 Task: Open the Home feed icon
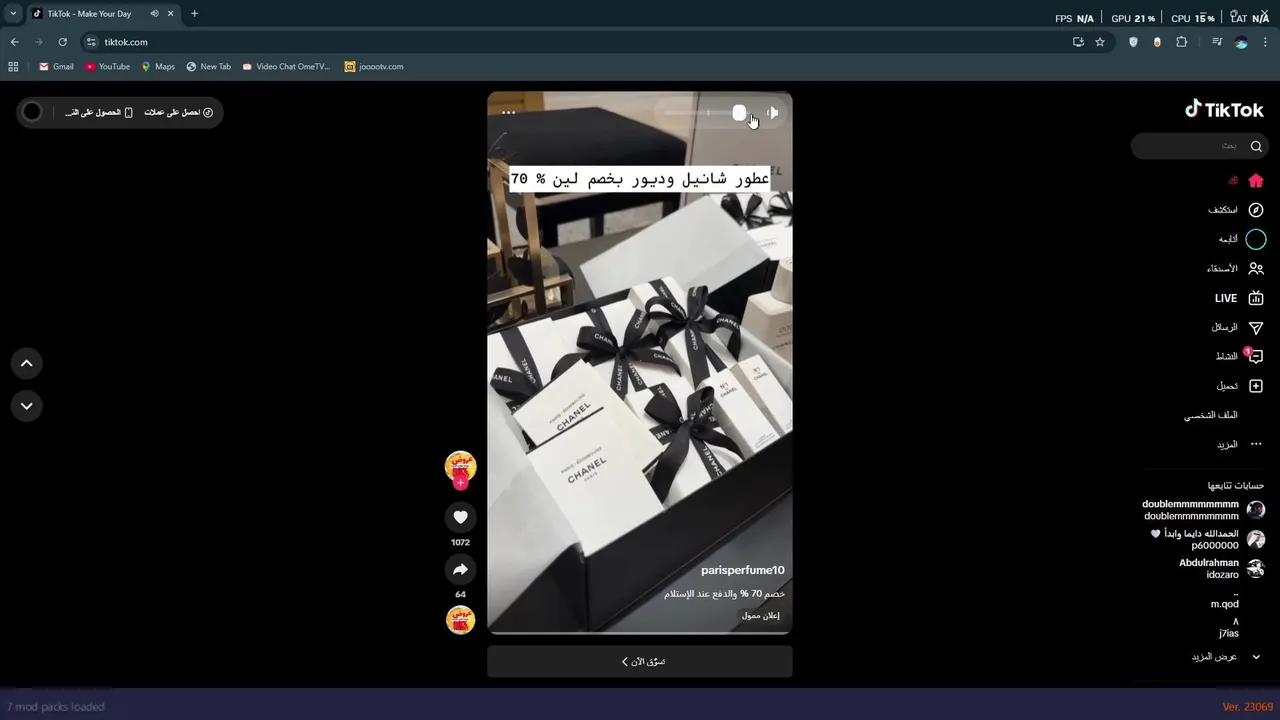(1256, 181)
